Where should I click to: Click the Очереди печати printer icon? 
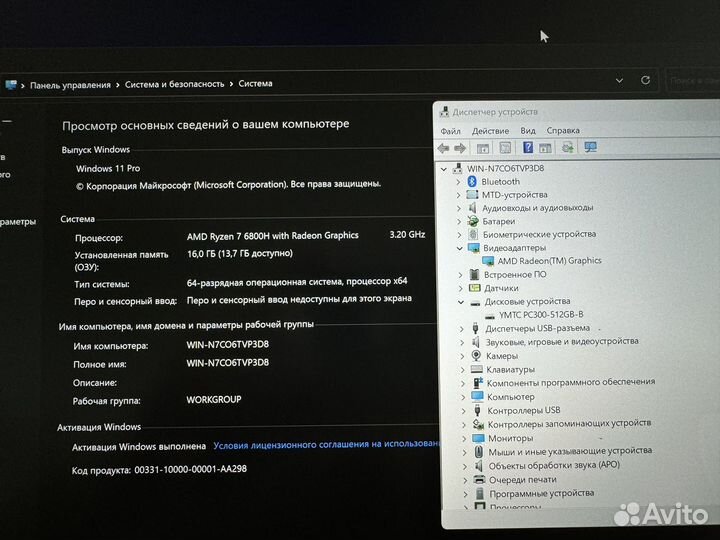(479, 479)
